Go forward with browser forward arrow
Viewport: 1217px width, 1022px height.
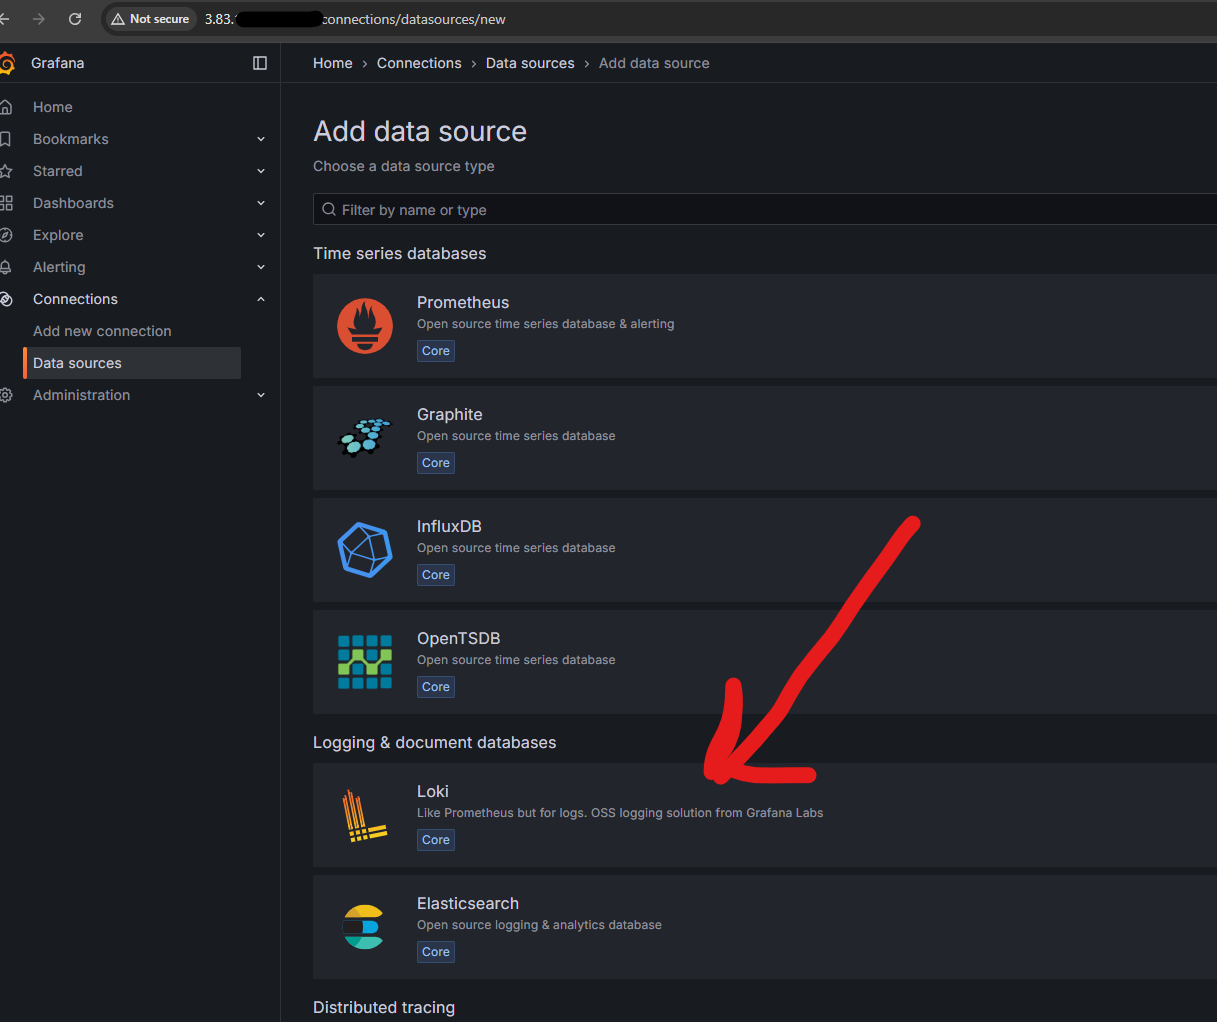click(39, 19)
